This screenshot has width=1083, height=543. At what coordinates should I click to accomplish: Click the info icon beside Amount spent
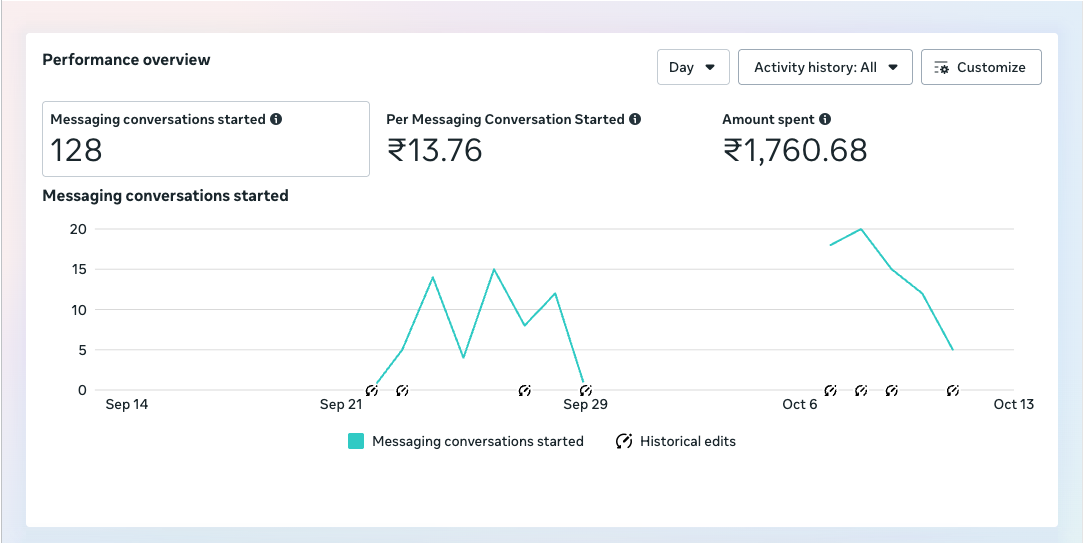[x=825, y=119]
